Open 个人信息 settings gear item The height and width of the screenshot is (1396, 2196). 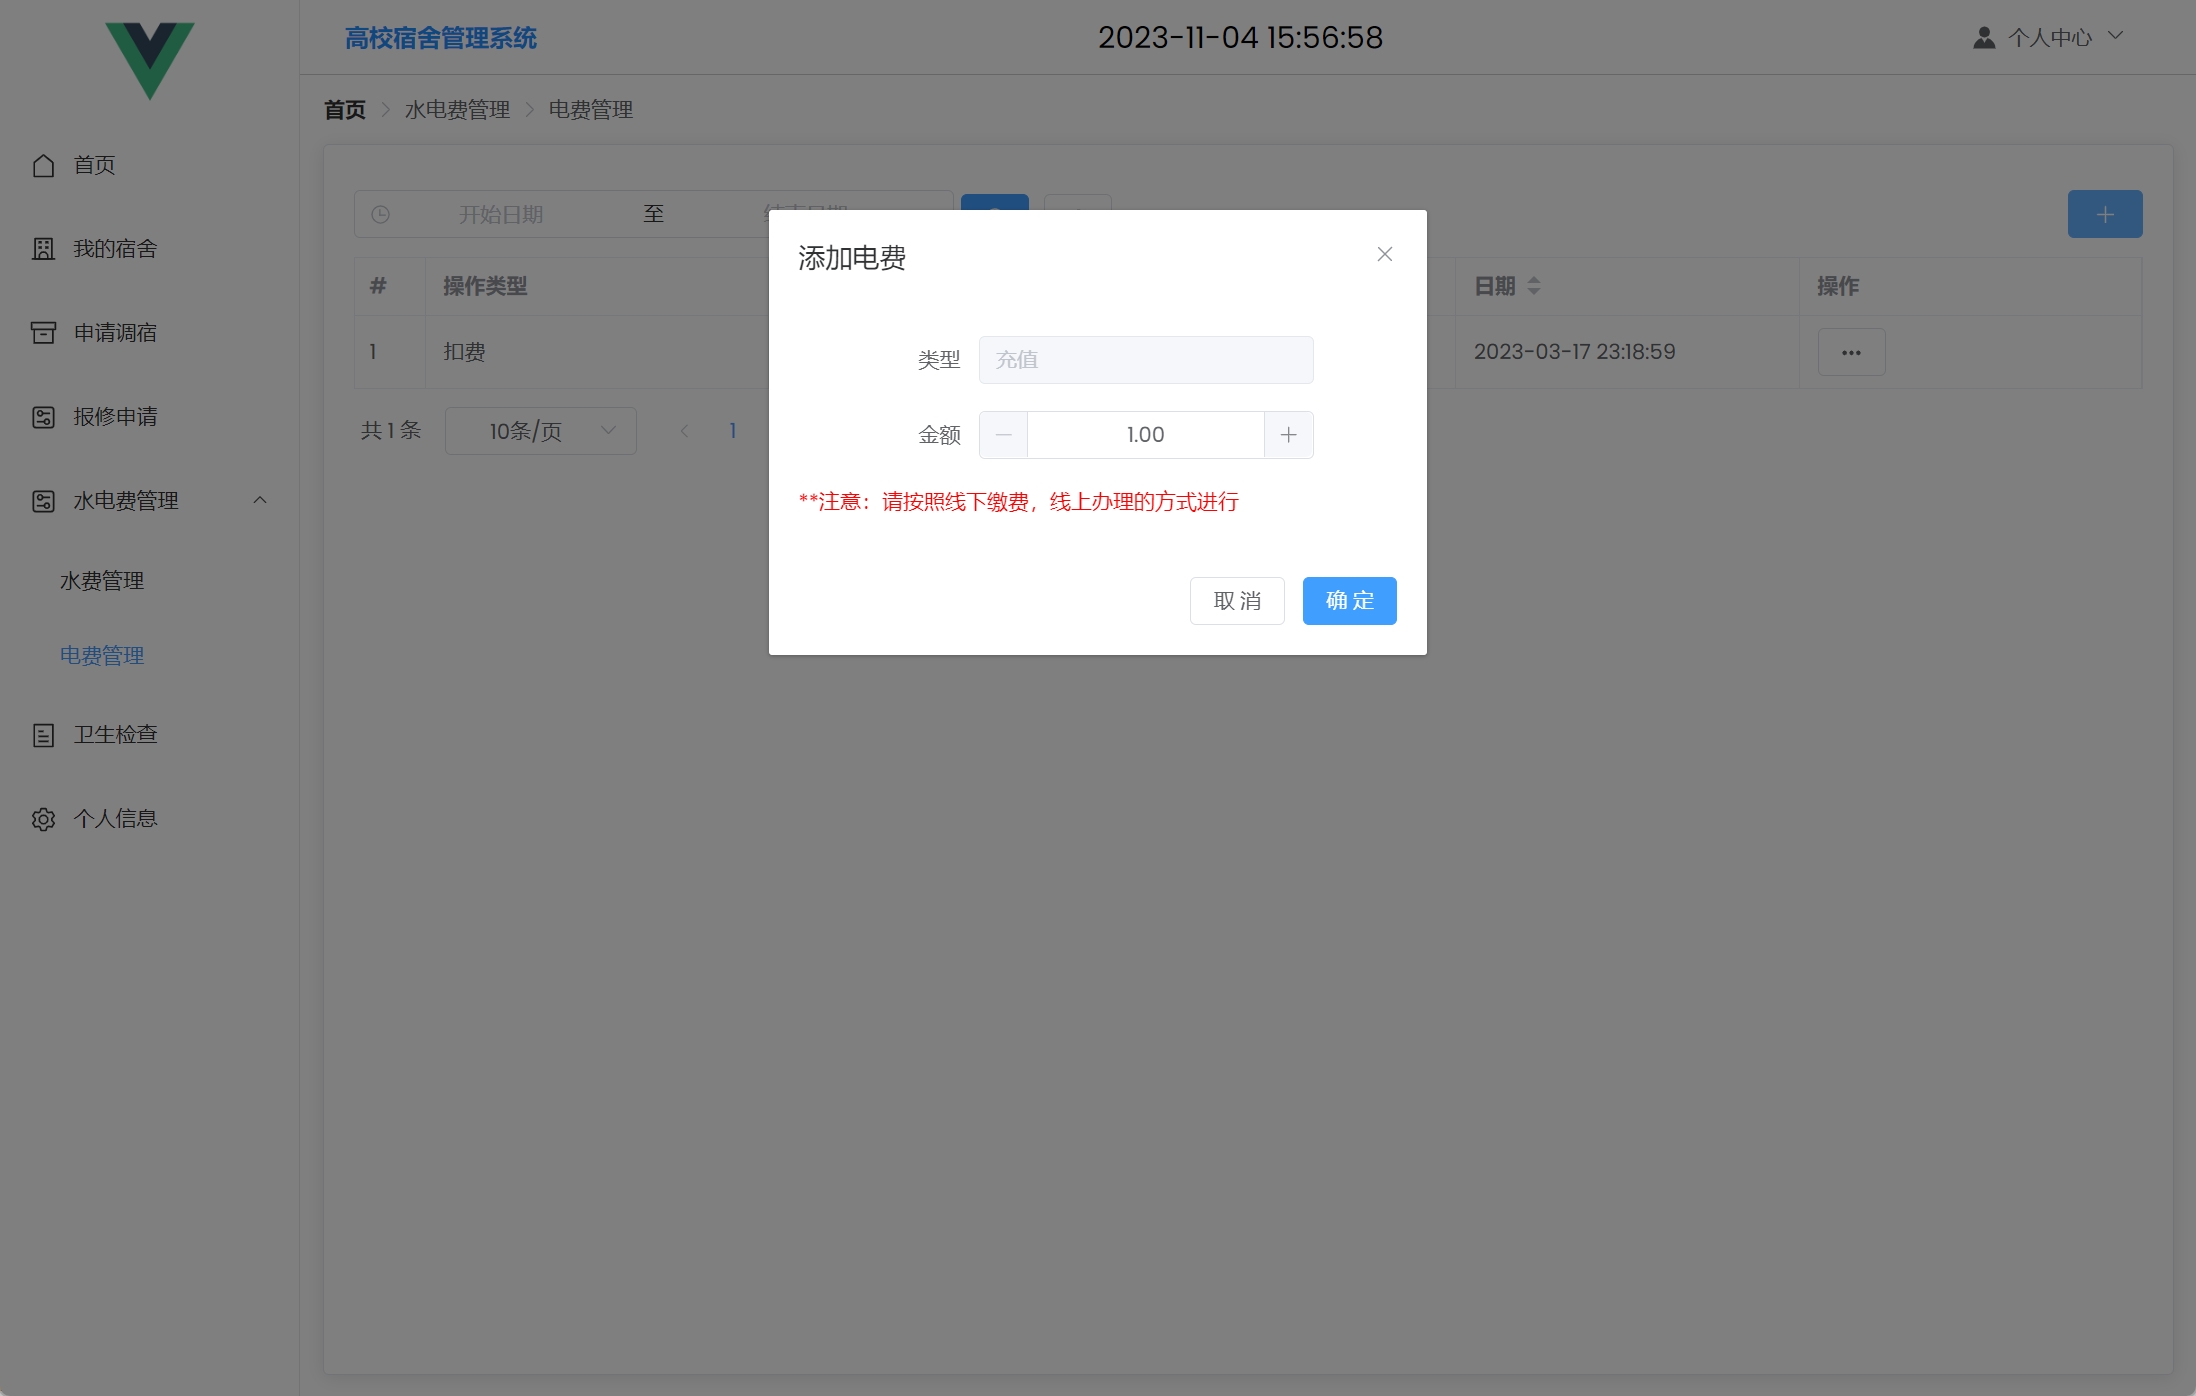[x=114, y=819]
